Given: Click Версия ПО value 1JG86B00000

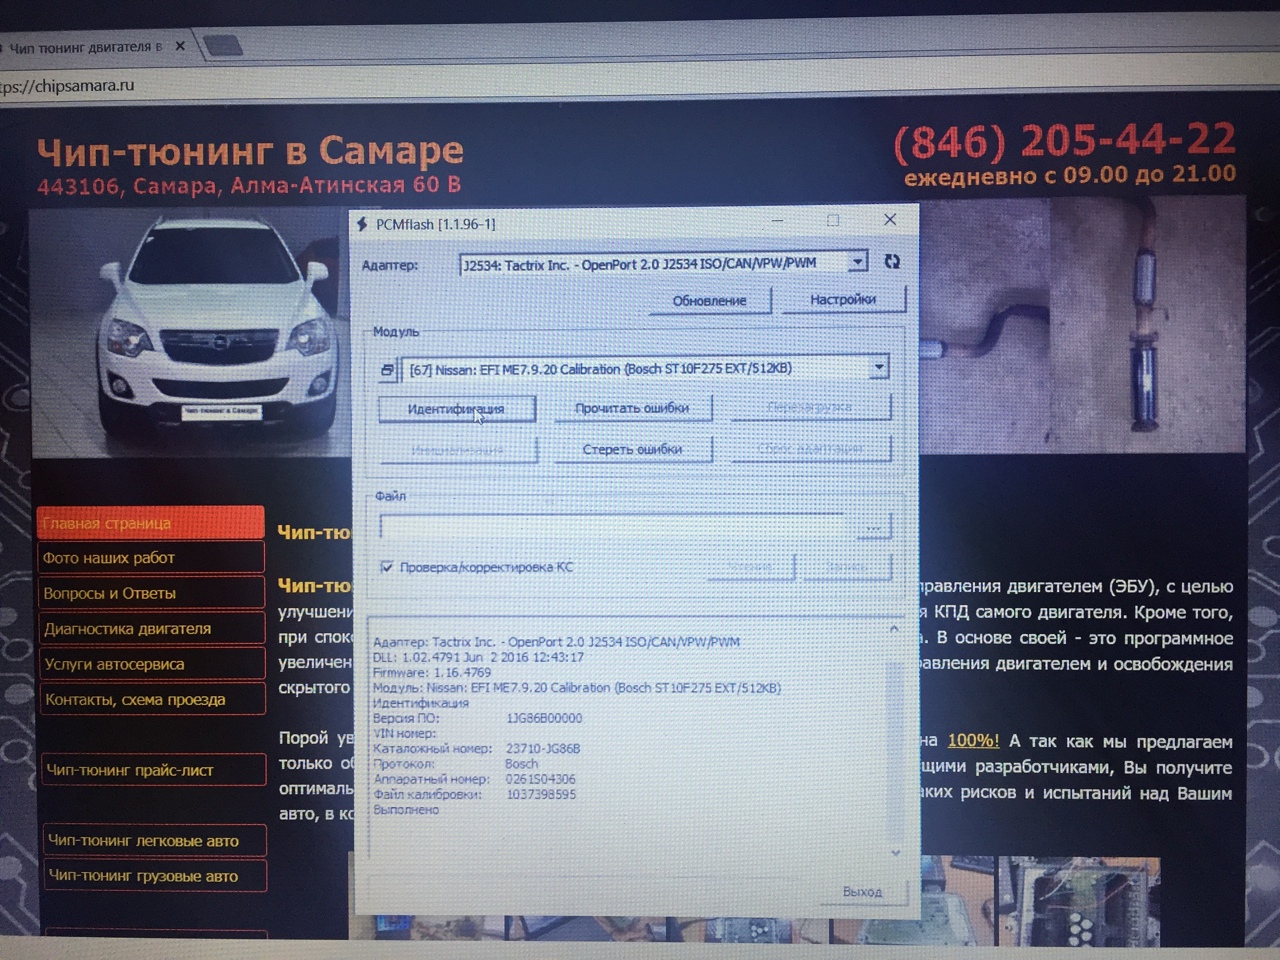Looking at the screenshot, I should tap(544, 718).
